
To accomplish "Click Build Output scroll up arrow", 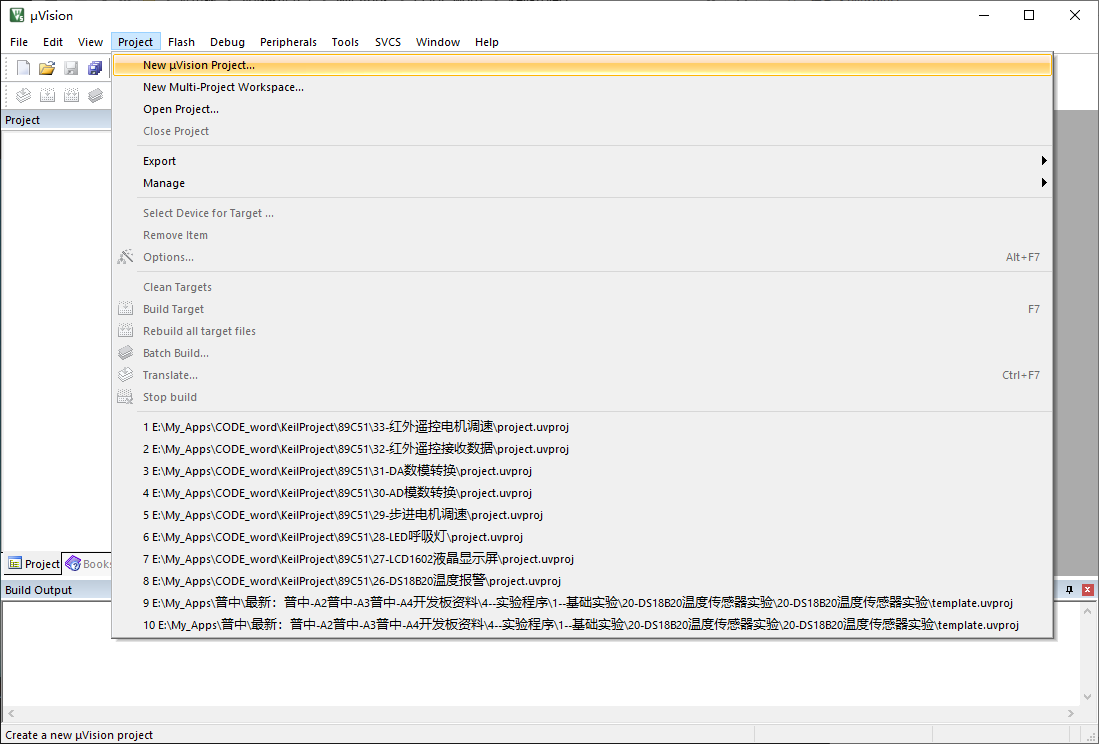I will point(1087,611).
